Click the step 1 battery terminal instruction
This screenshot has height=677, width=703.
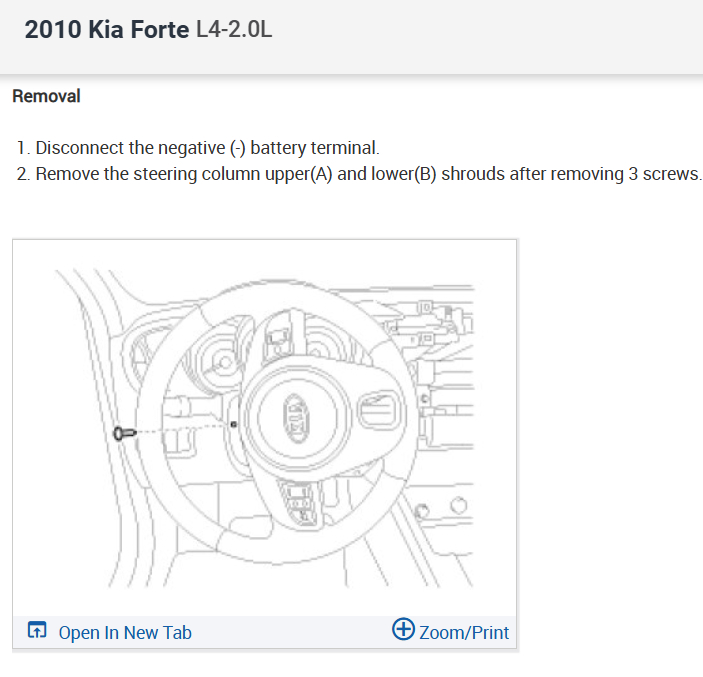[x=198, y=148]
